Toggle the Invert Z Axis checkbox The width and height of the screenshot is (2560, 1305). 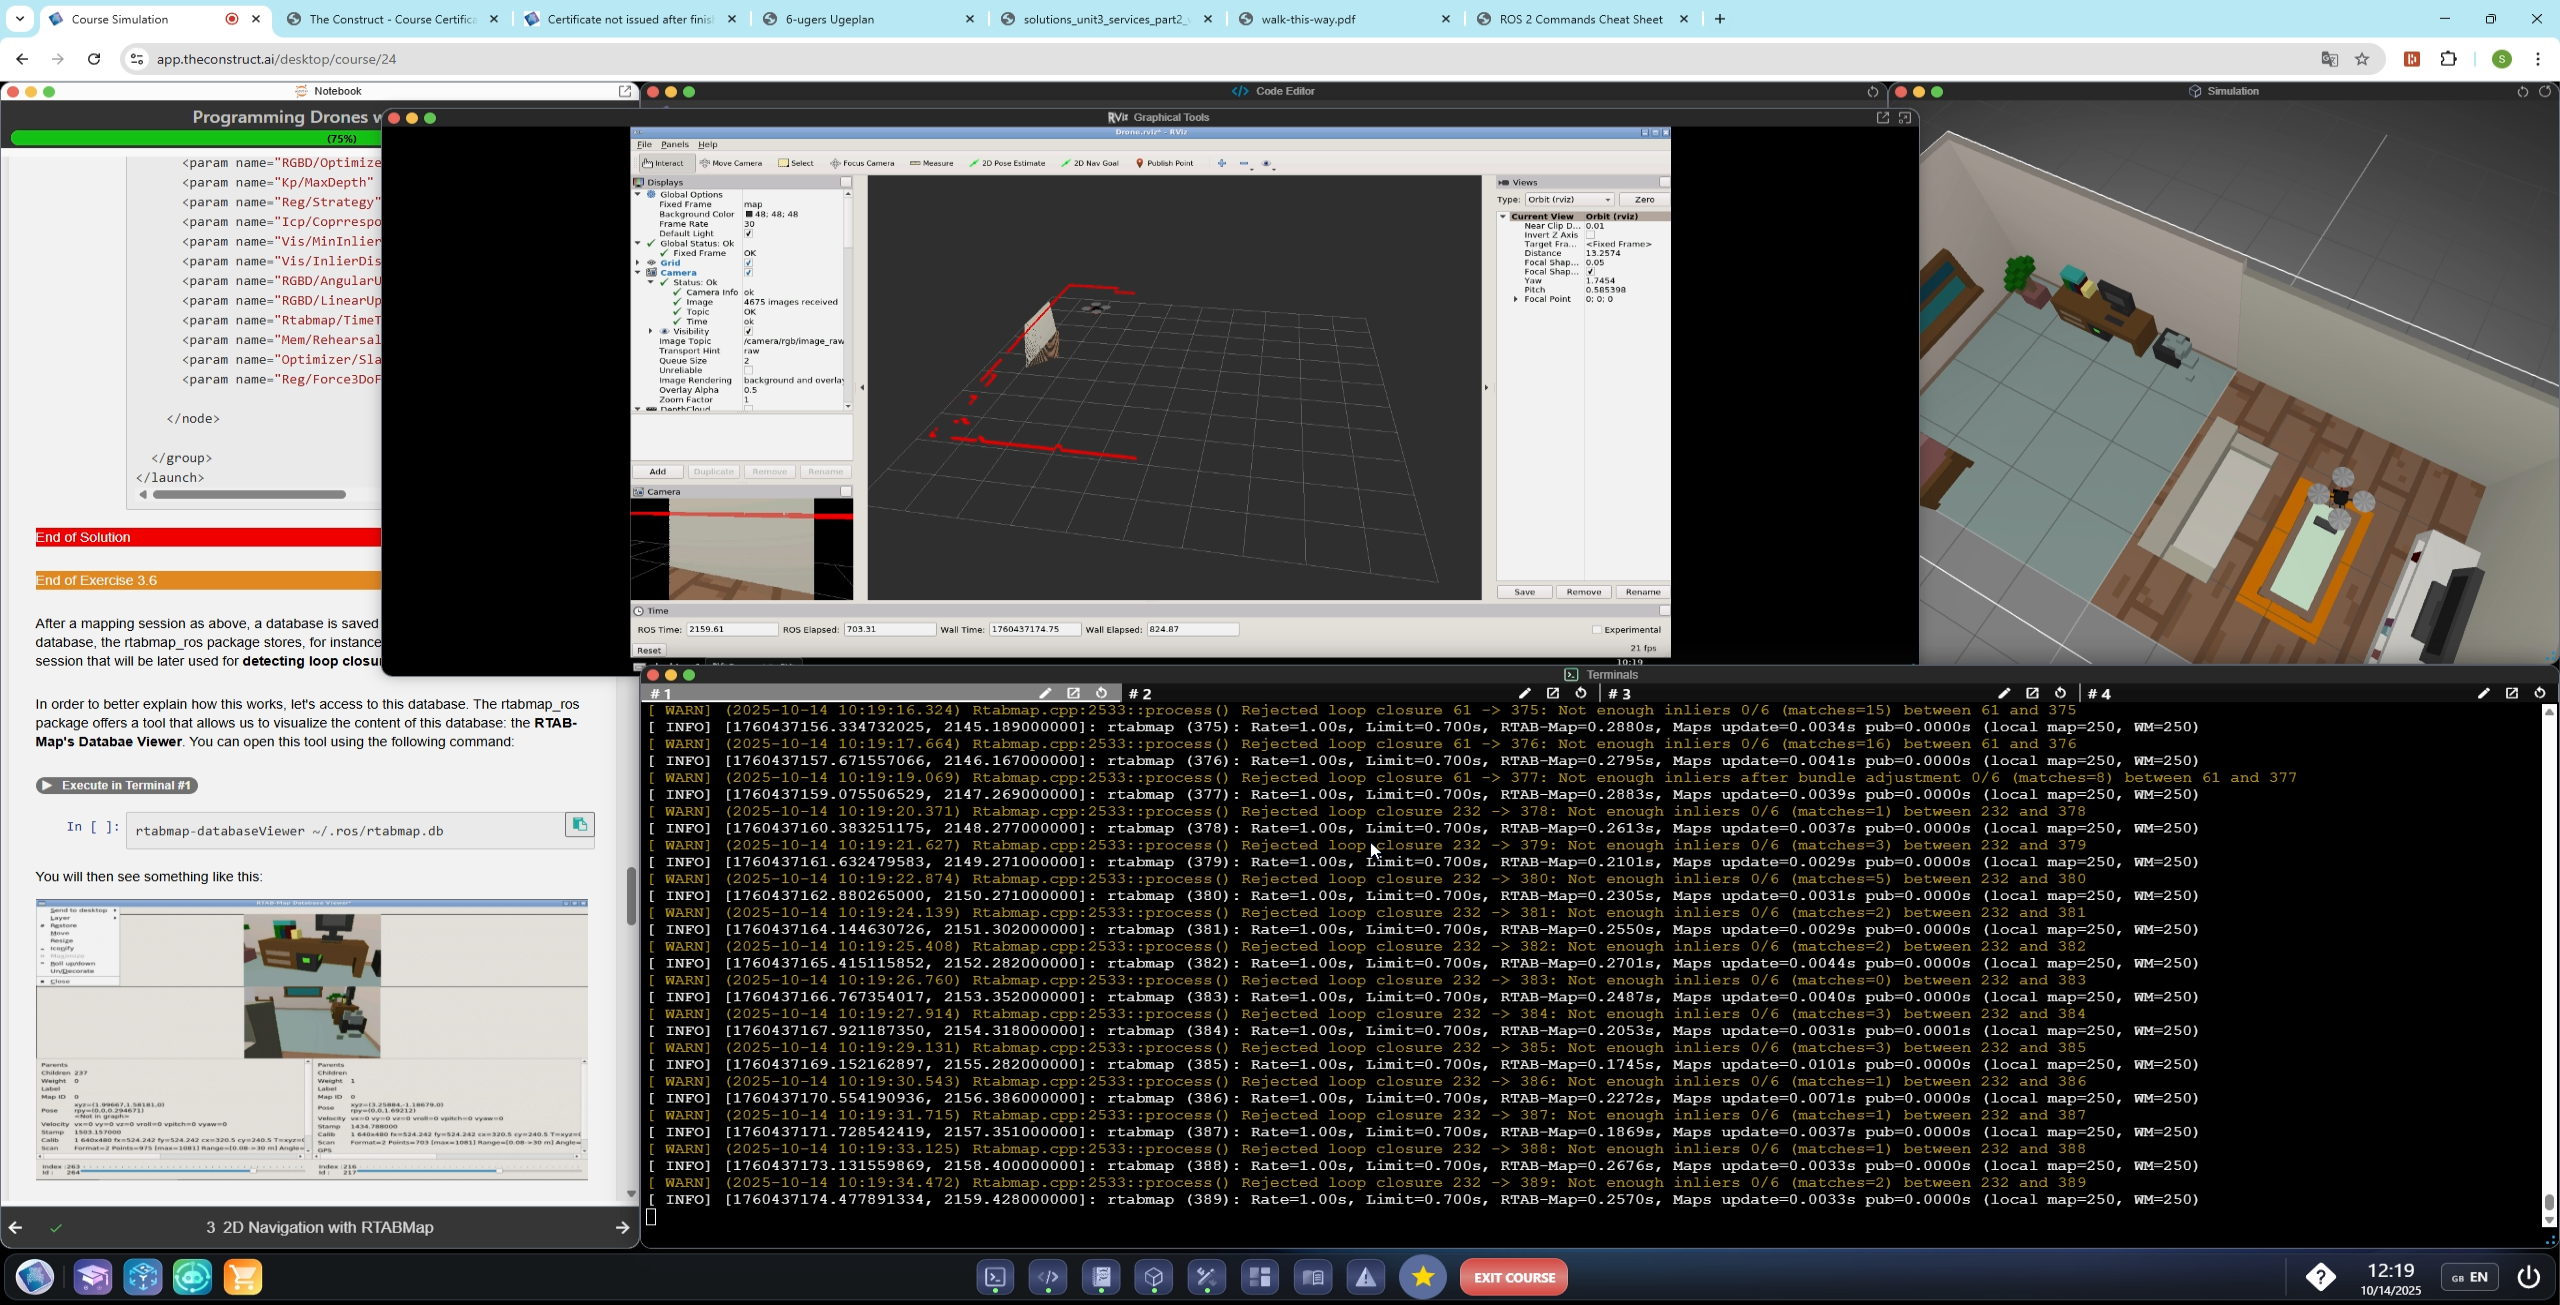coord(1590,235)
